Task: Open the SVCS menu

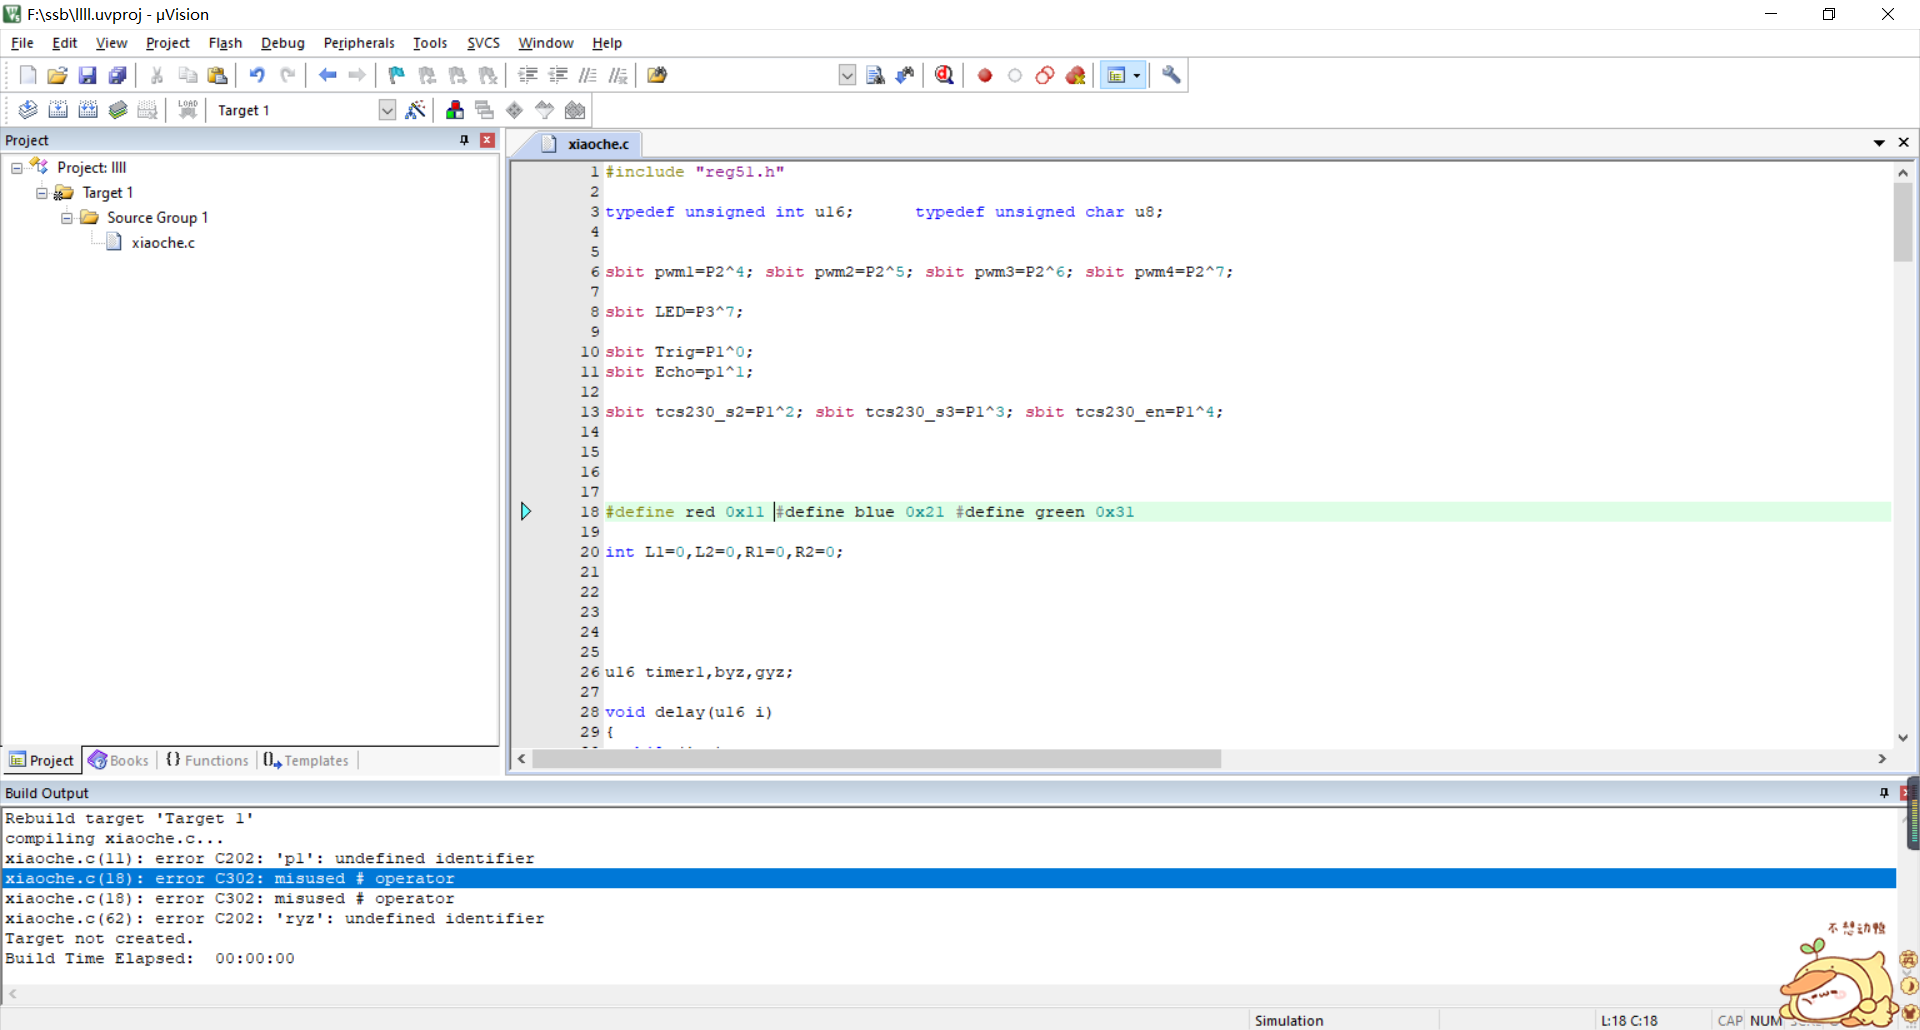Action: (x=483, y=43)
